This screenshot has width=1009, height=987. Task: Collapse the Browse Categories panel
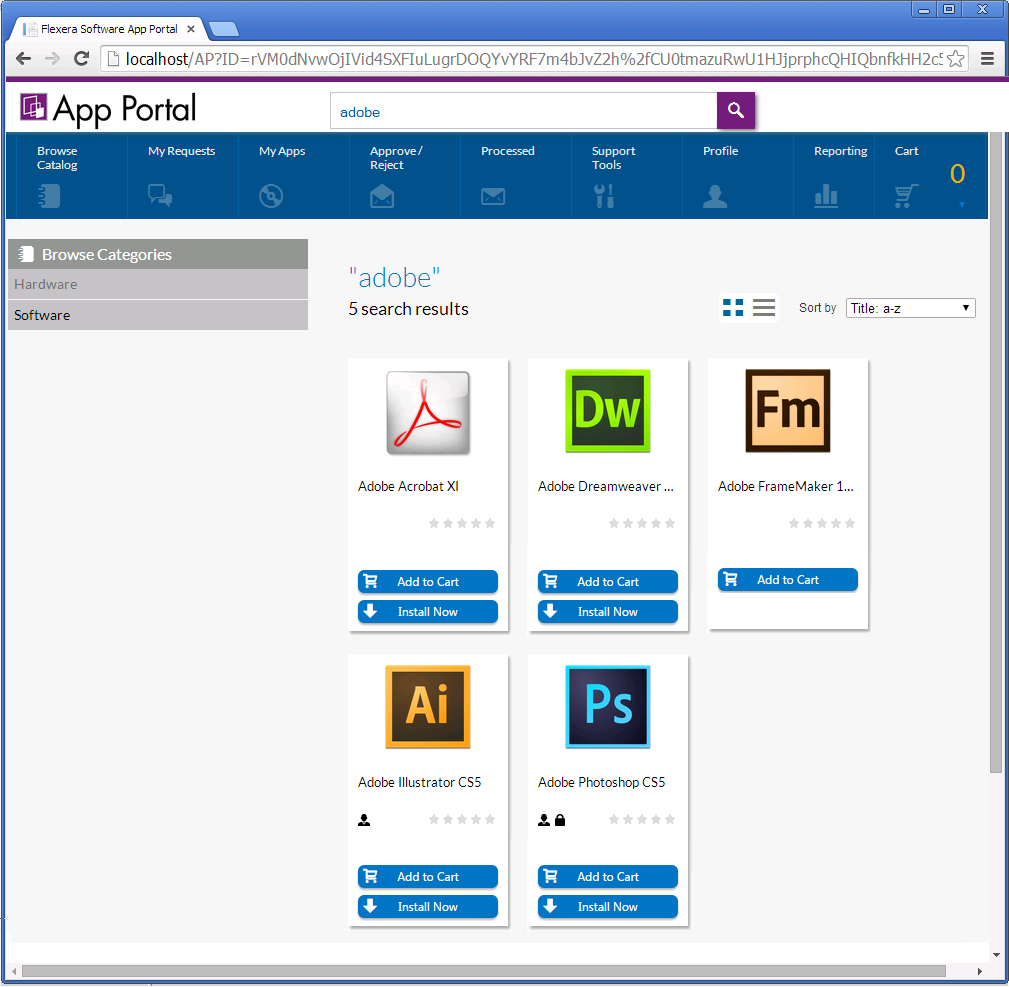pyautogui.click(x=157, y=254)
